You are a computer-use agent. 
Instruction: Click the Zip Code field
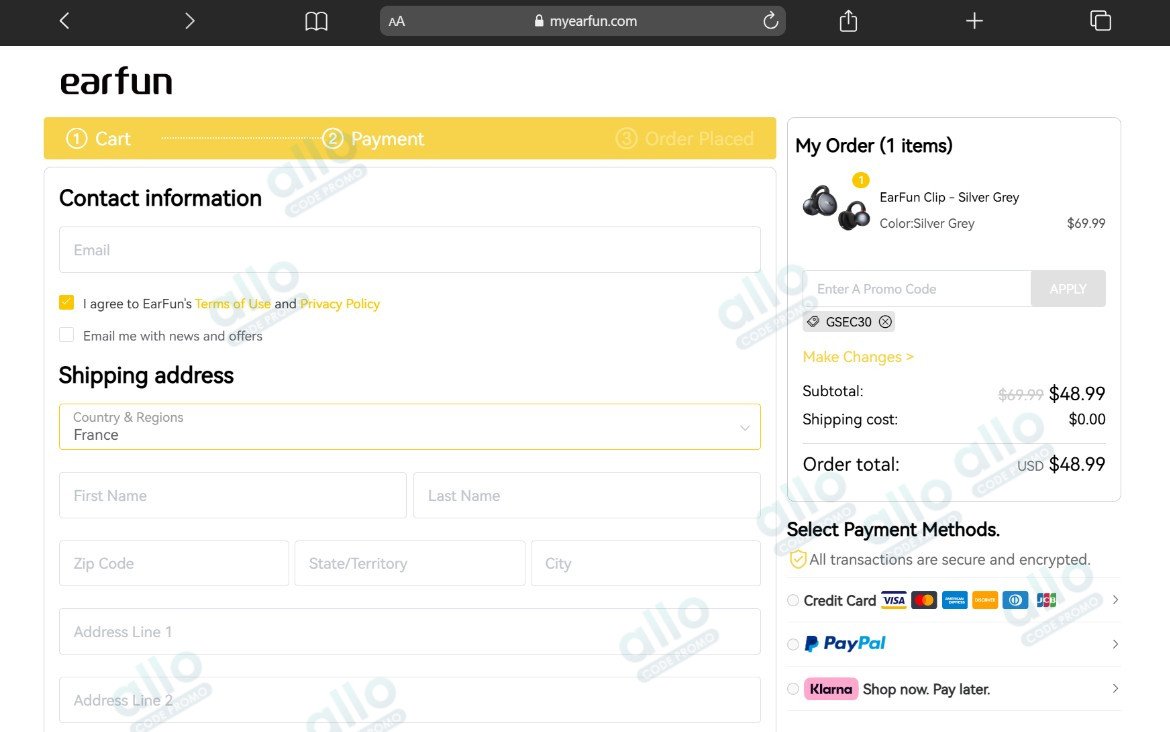[x=174, y=563]
